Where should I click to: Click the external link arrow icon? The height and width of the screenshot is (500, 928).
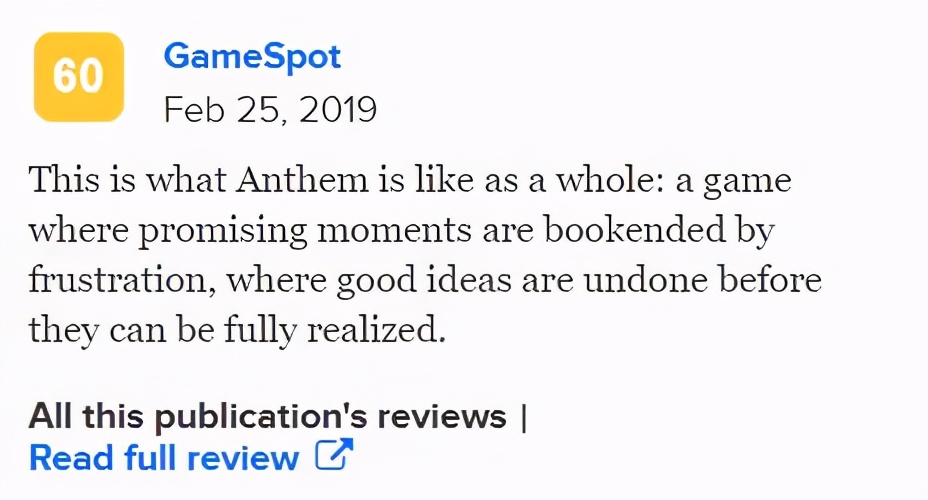(334, 456)
